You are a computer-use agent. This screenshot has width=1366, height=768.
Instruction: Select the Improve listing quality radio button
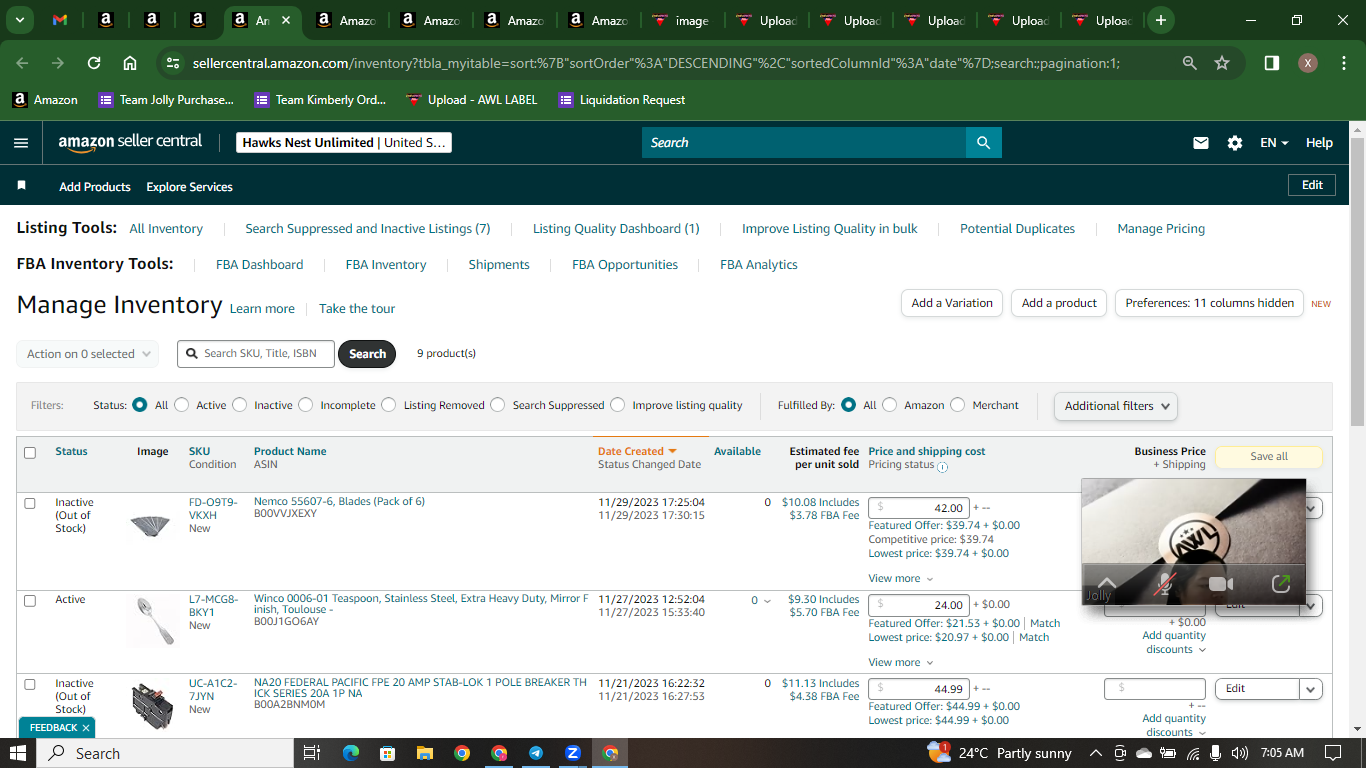coord(618,405)
